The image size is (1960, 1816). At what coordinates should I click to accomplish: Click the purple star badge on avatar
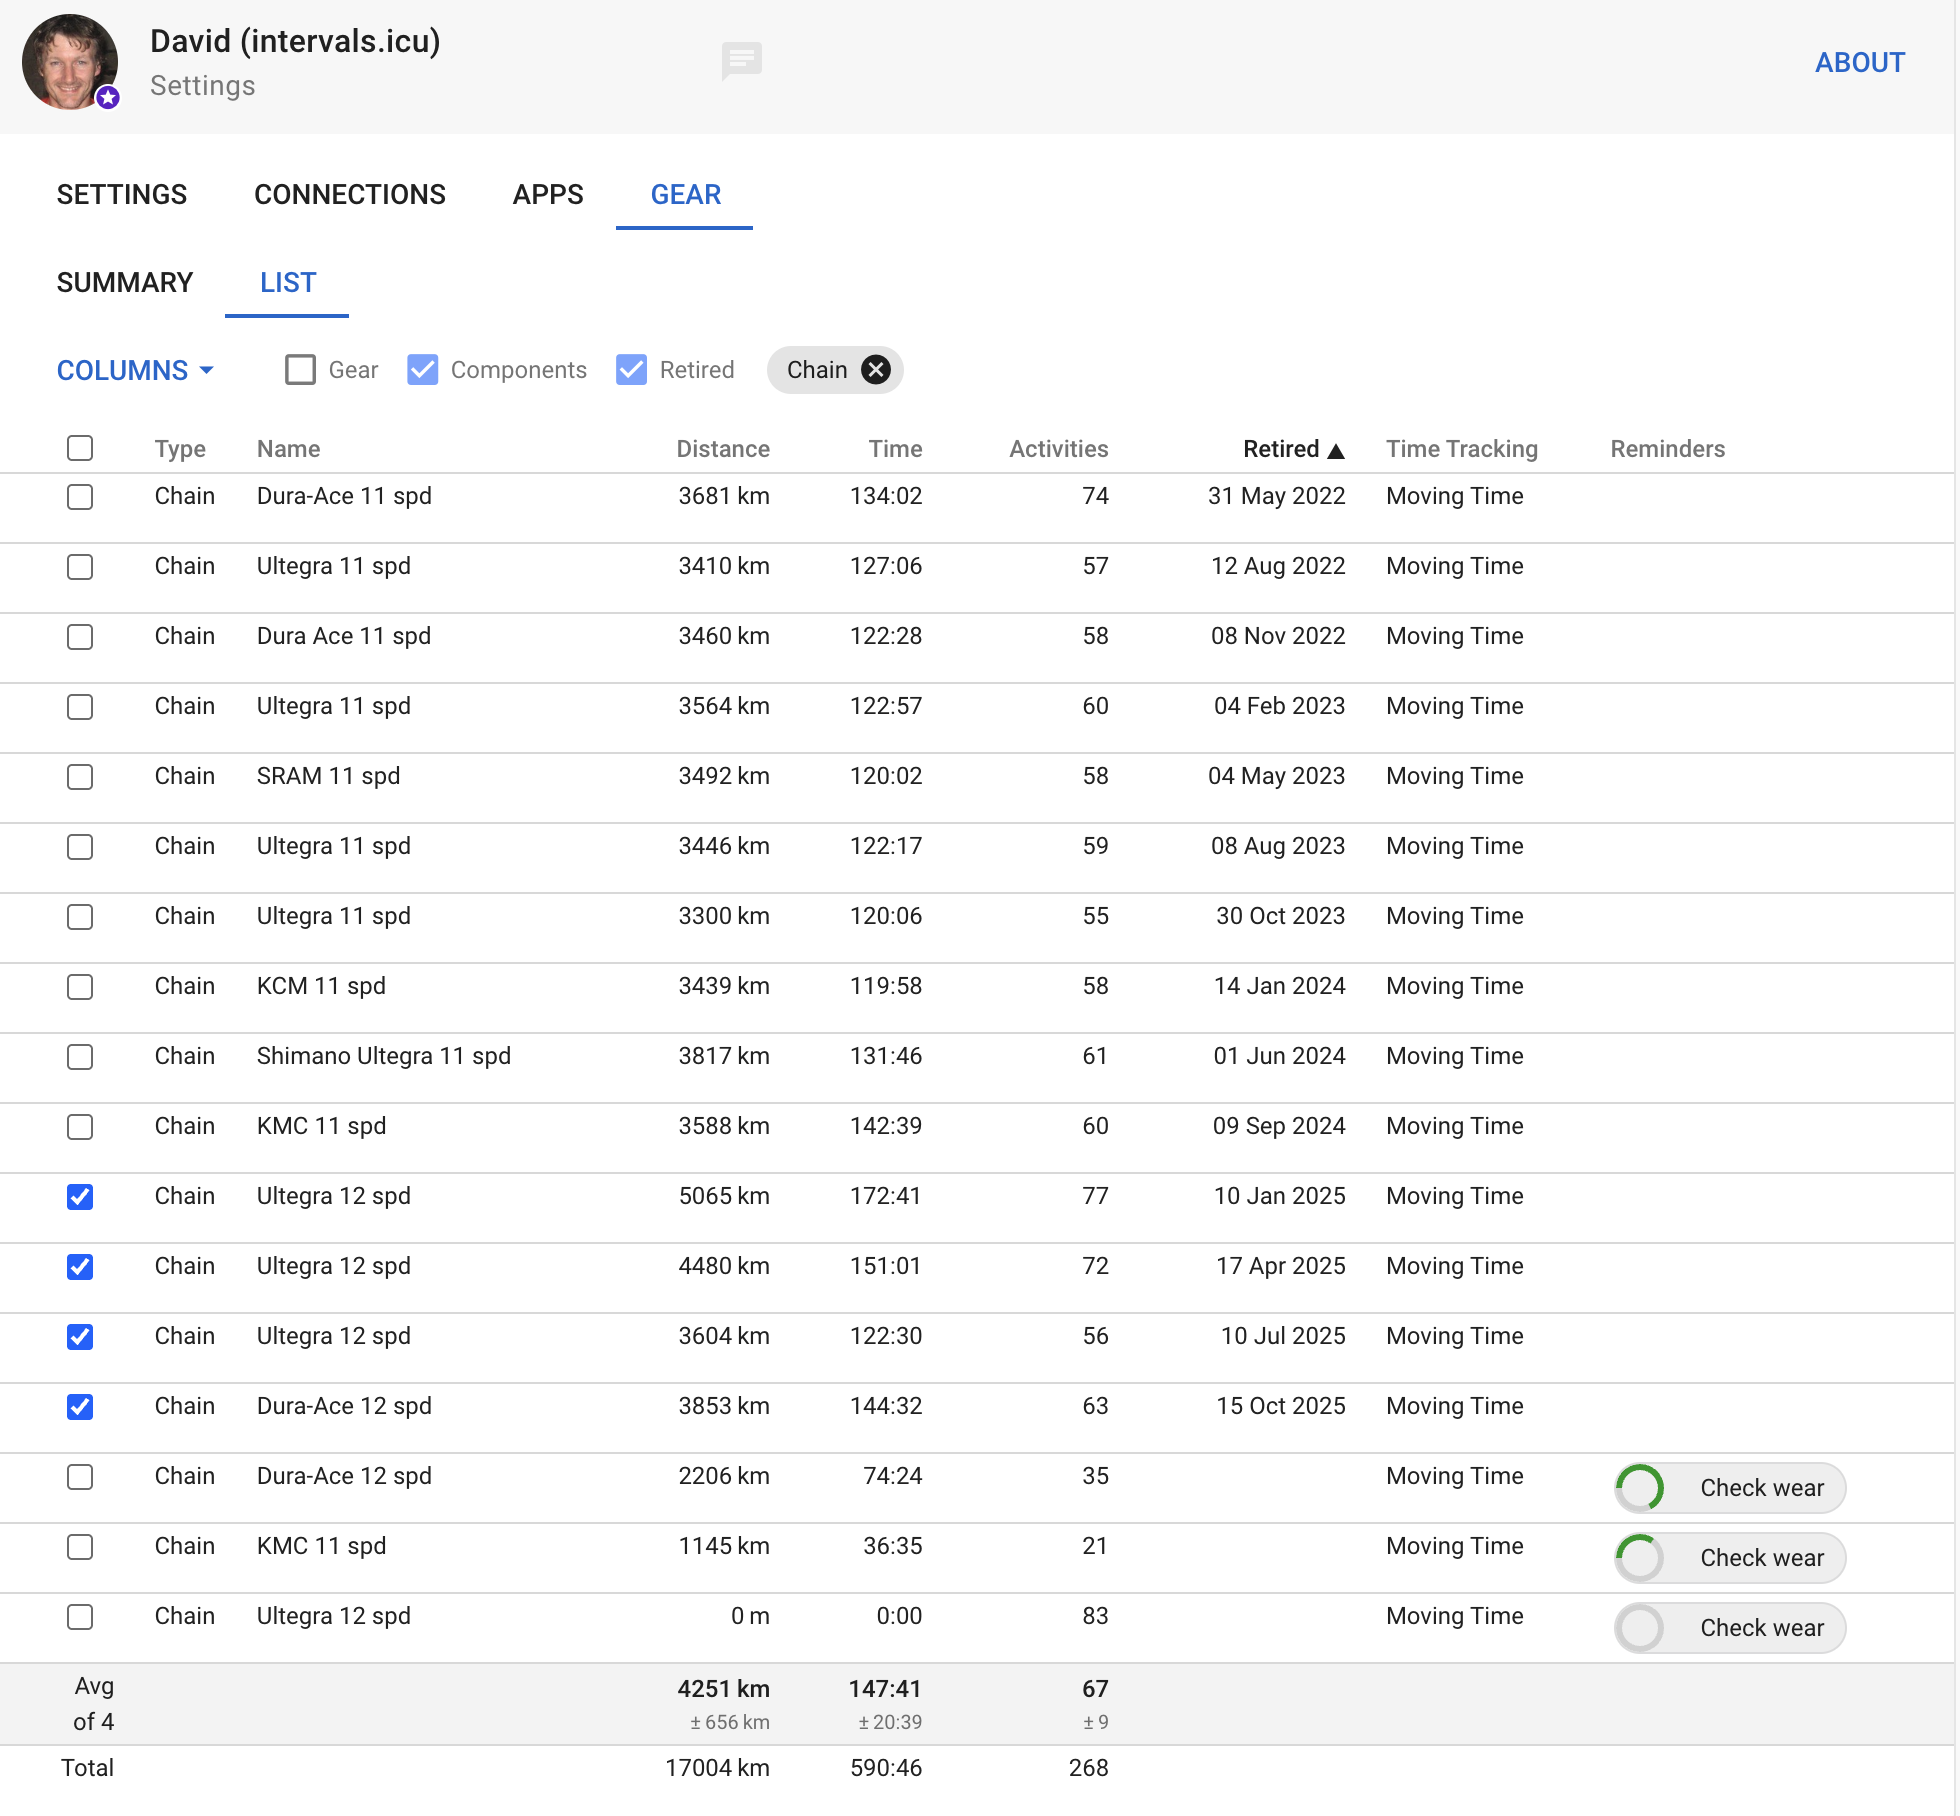click(108, 97)
